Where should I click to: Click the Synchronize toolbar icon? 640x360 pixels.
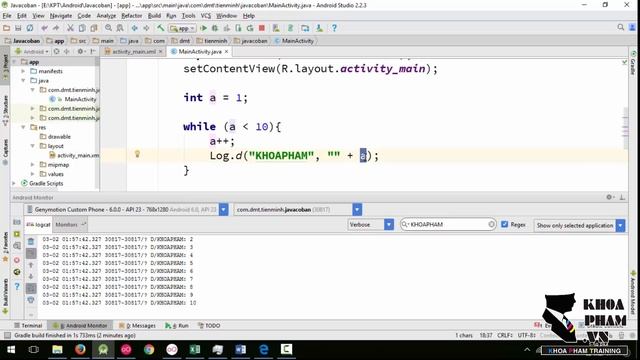[x=30, y=28]
